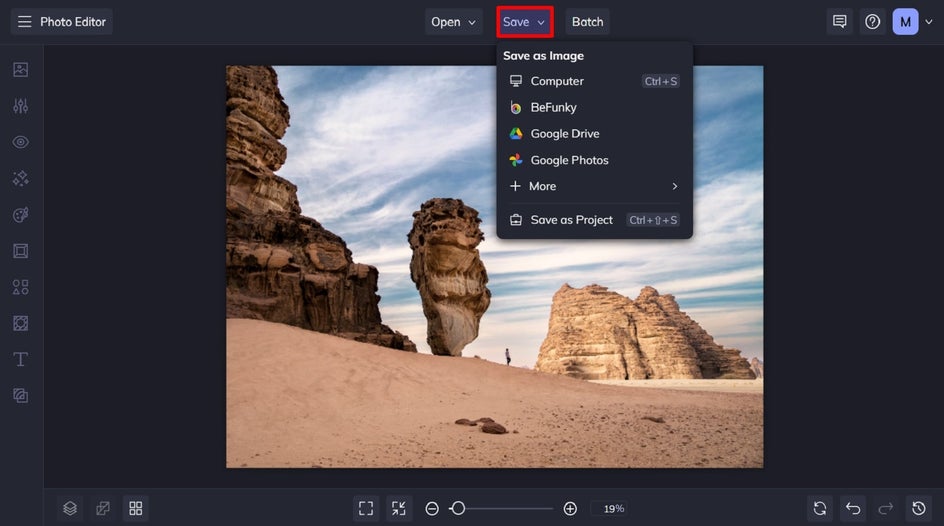Expand the More save options submenu
Image resolution: width=944 pixels, height=526 pixels.
(594, 187)
